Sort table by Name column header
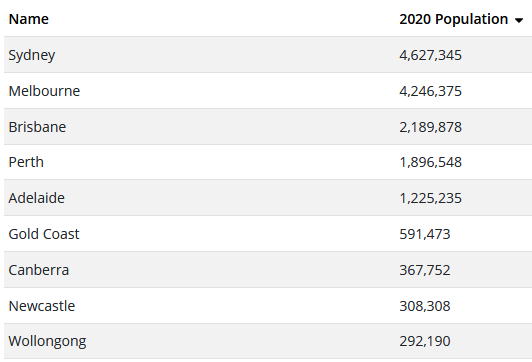This screenshot has width=532, height=362. pos(28,19)
